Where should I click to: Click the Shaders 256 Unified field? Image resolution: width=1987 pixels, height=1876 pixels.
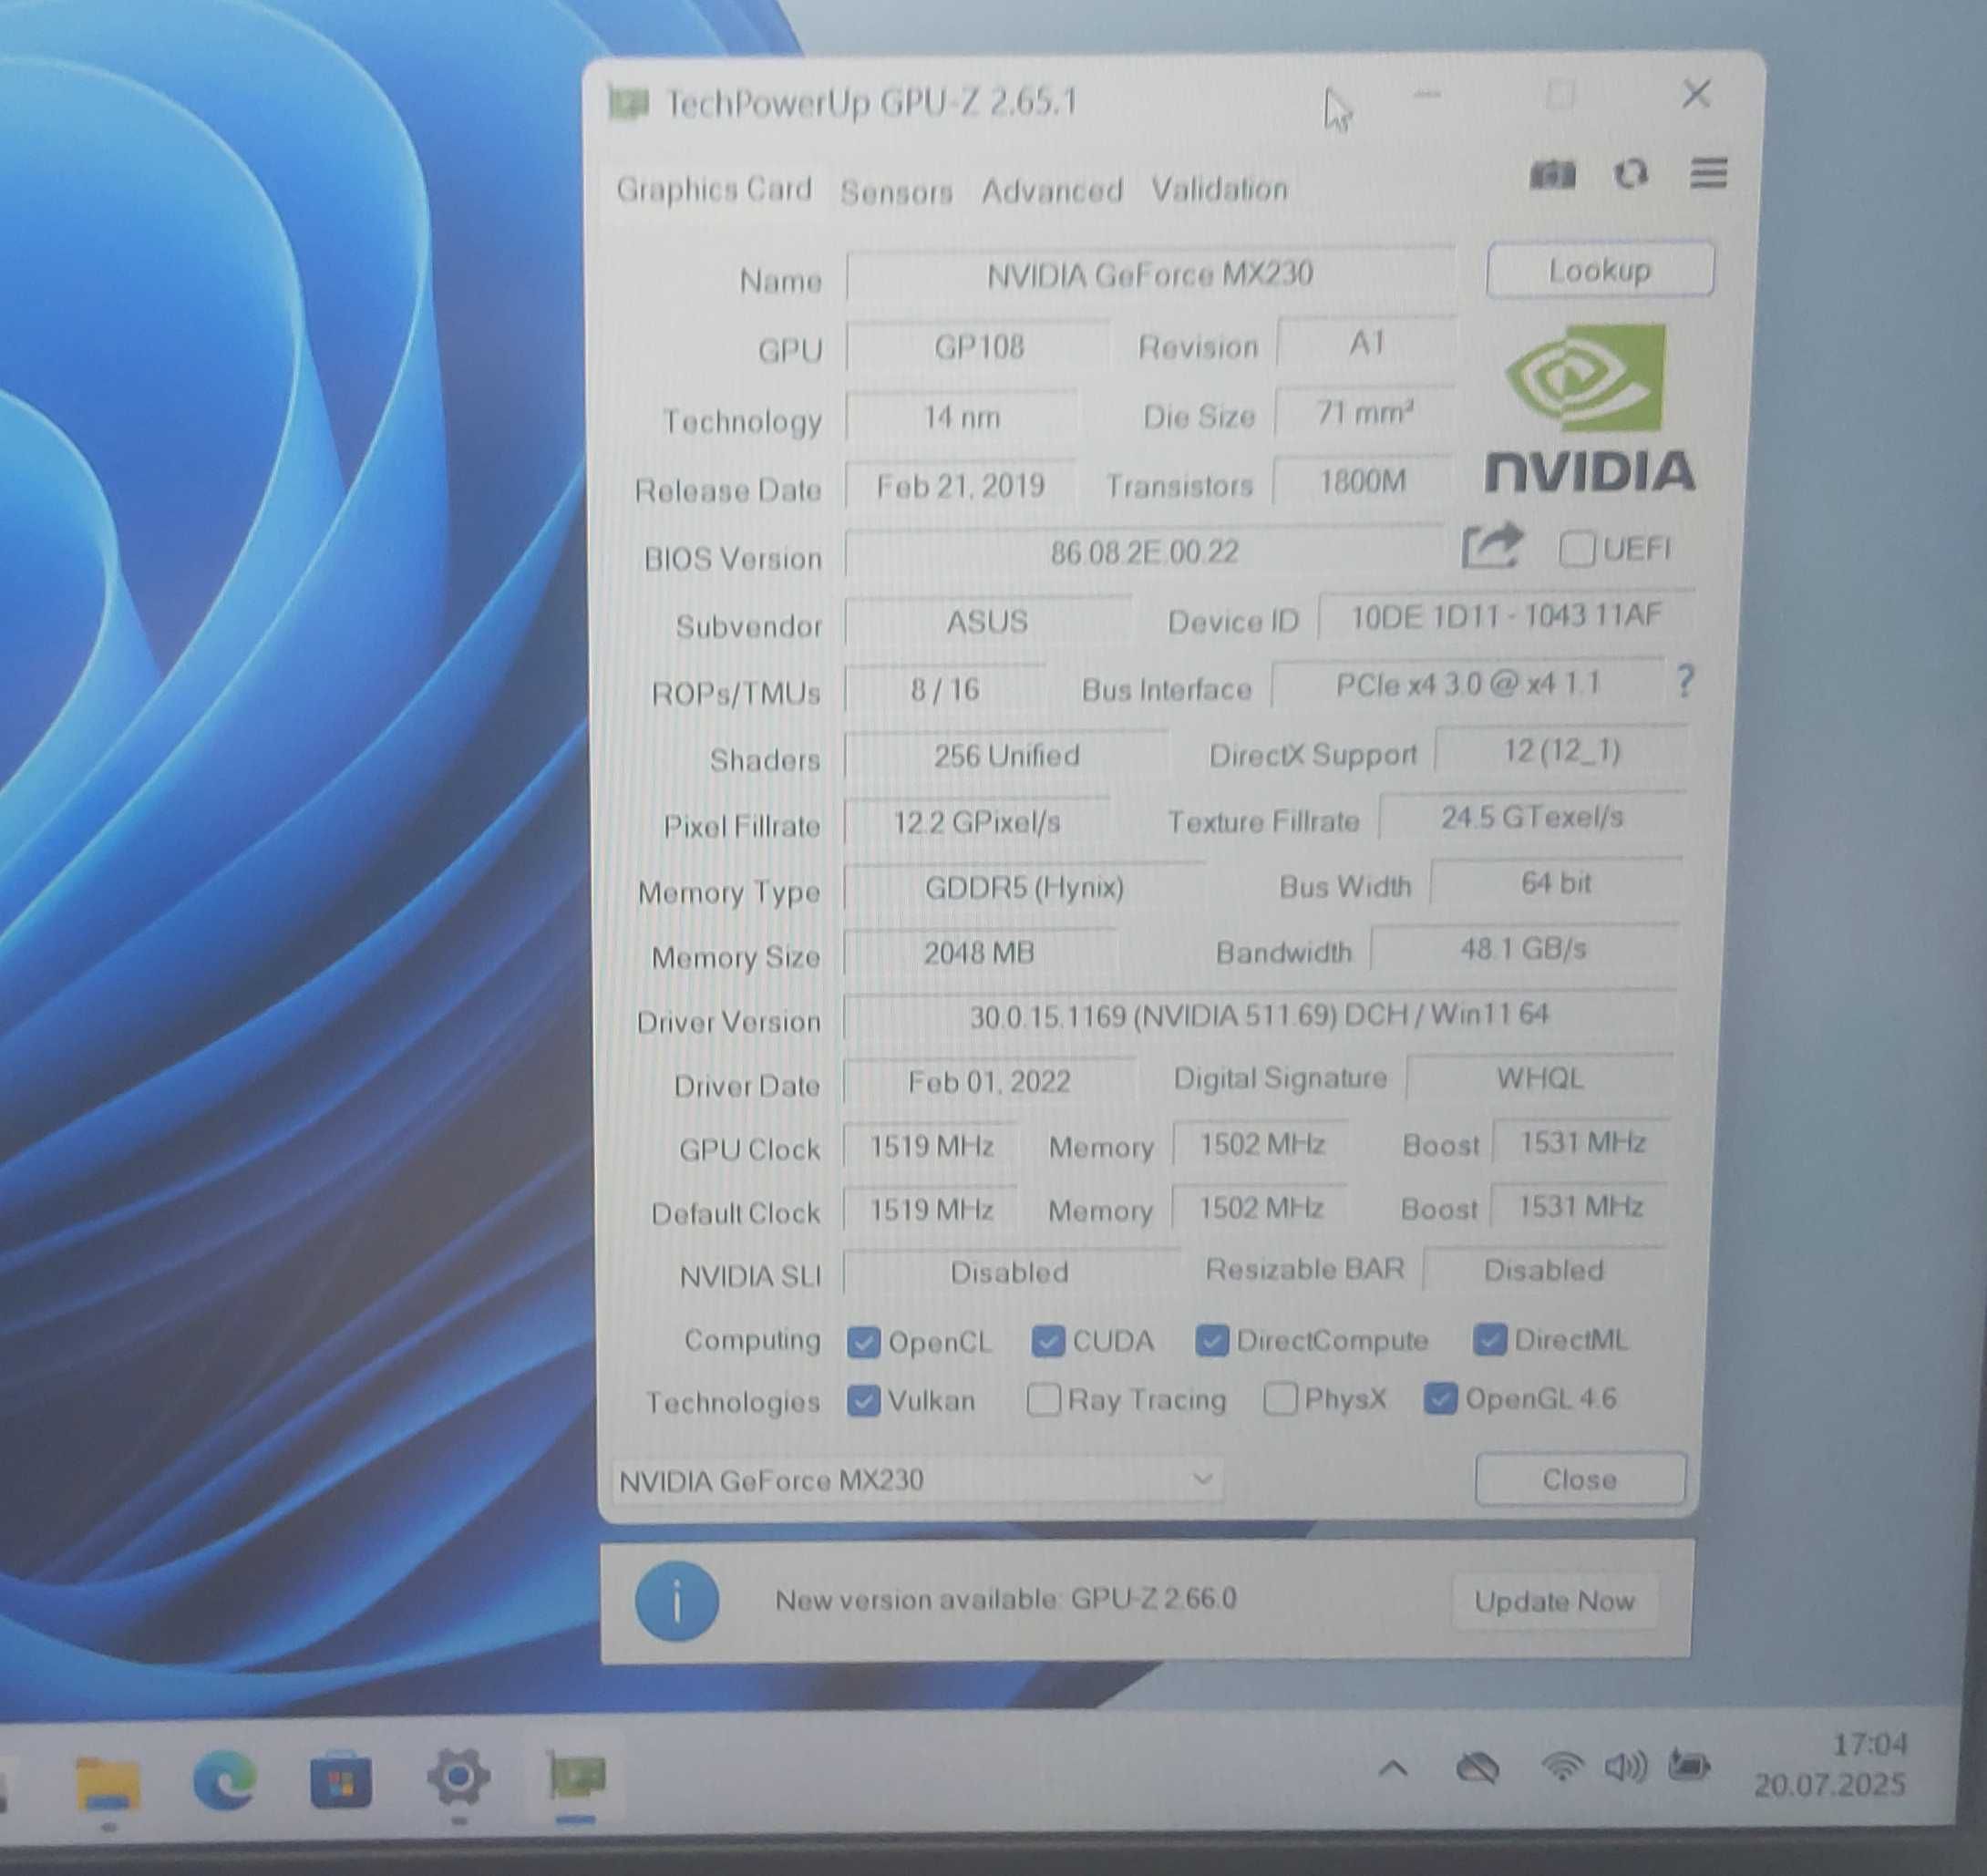point(1006,755)
